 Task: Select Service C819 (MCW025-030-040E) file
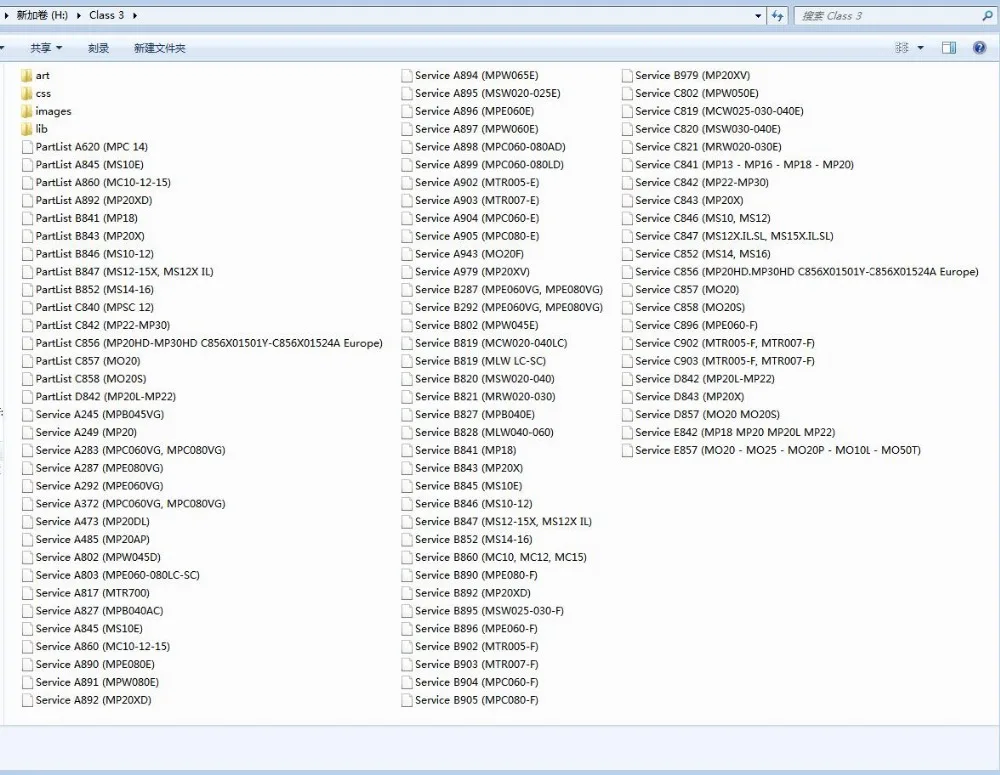[x=719, y=111]
